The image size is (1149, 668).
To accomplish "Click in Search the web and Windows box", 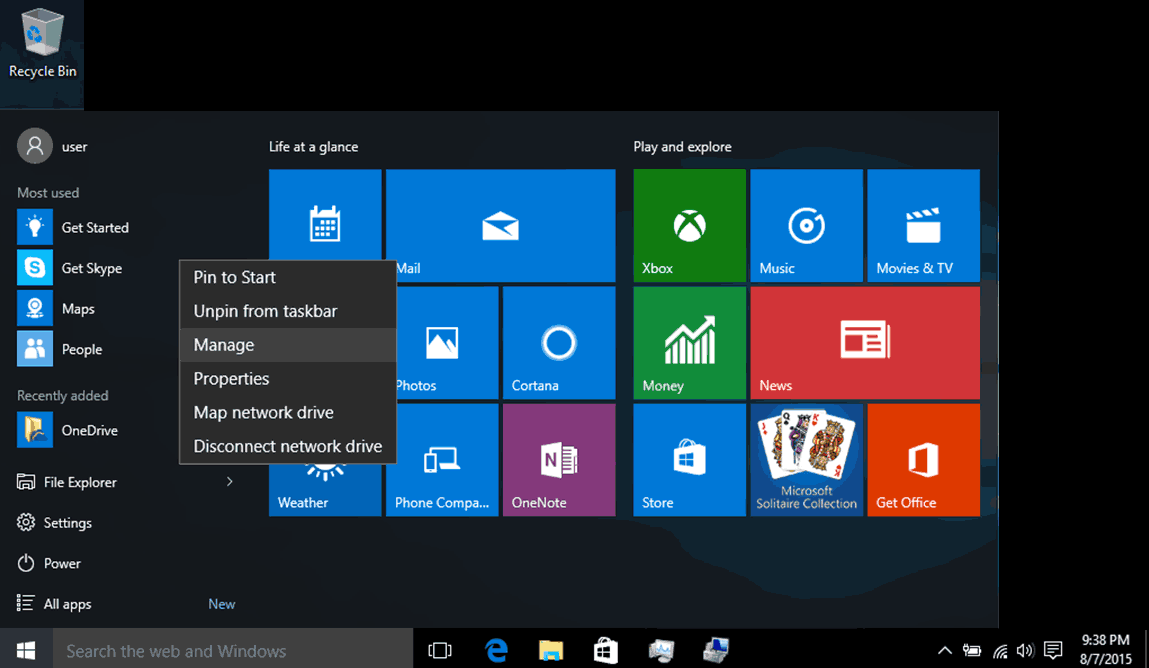I will pos(233,650).
